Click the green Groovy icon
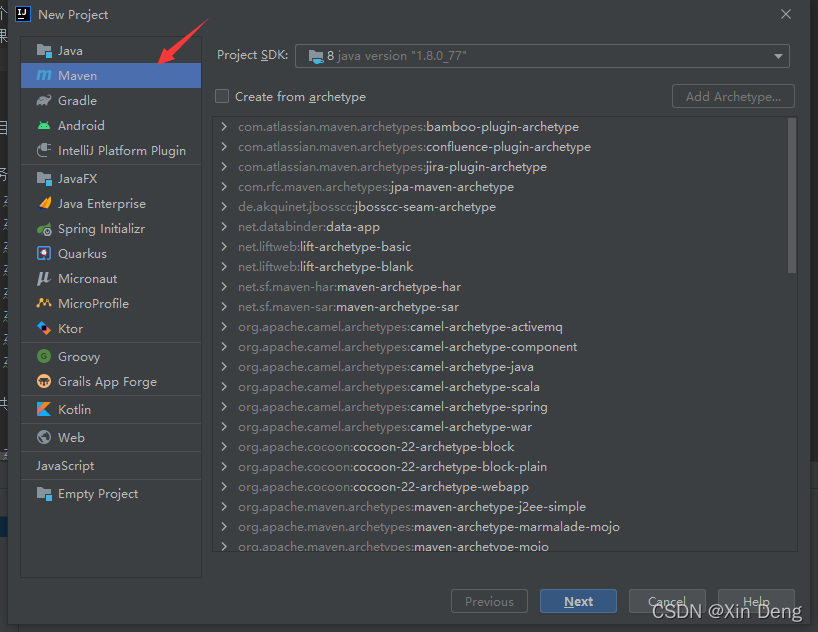 [44, 356]
